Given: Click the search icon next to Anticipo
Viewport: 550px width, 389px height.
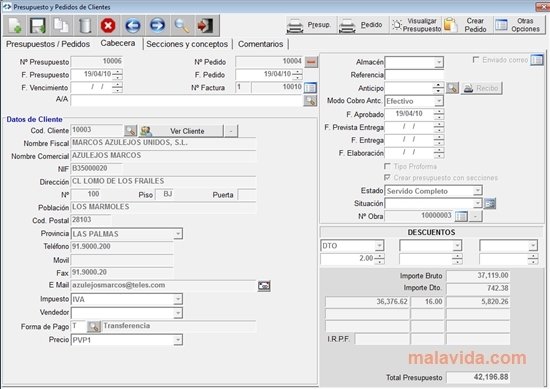Looking at the screenshot, I should click(452, 88).
